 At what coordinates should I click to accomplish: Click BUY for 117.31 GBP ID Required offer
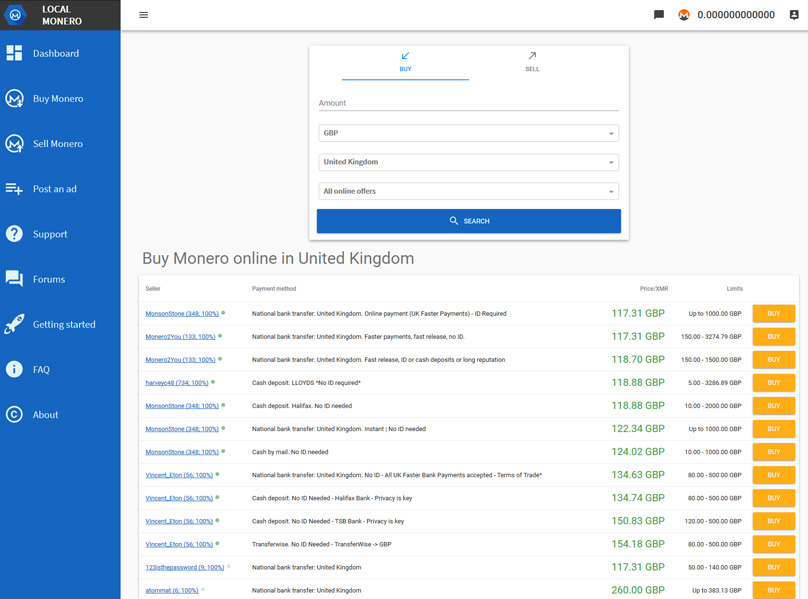point(773,313)
